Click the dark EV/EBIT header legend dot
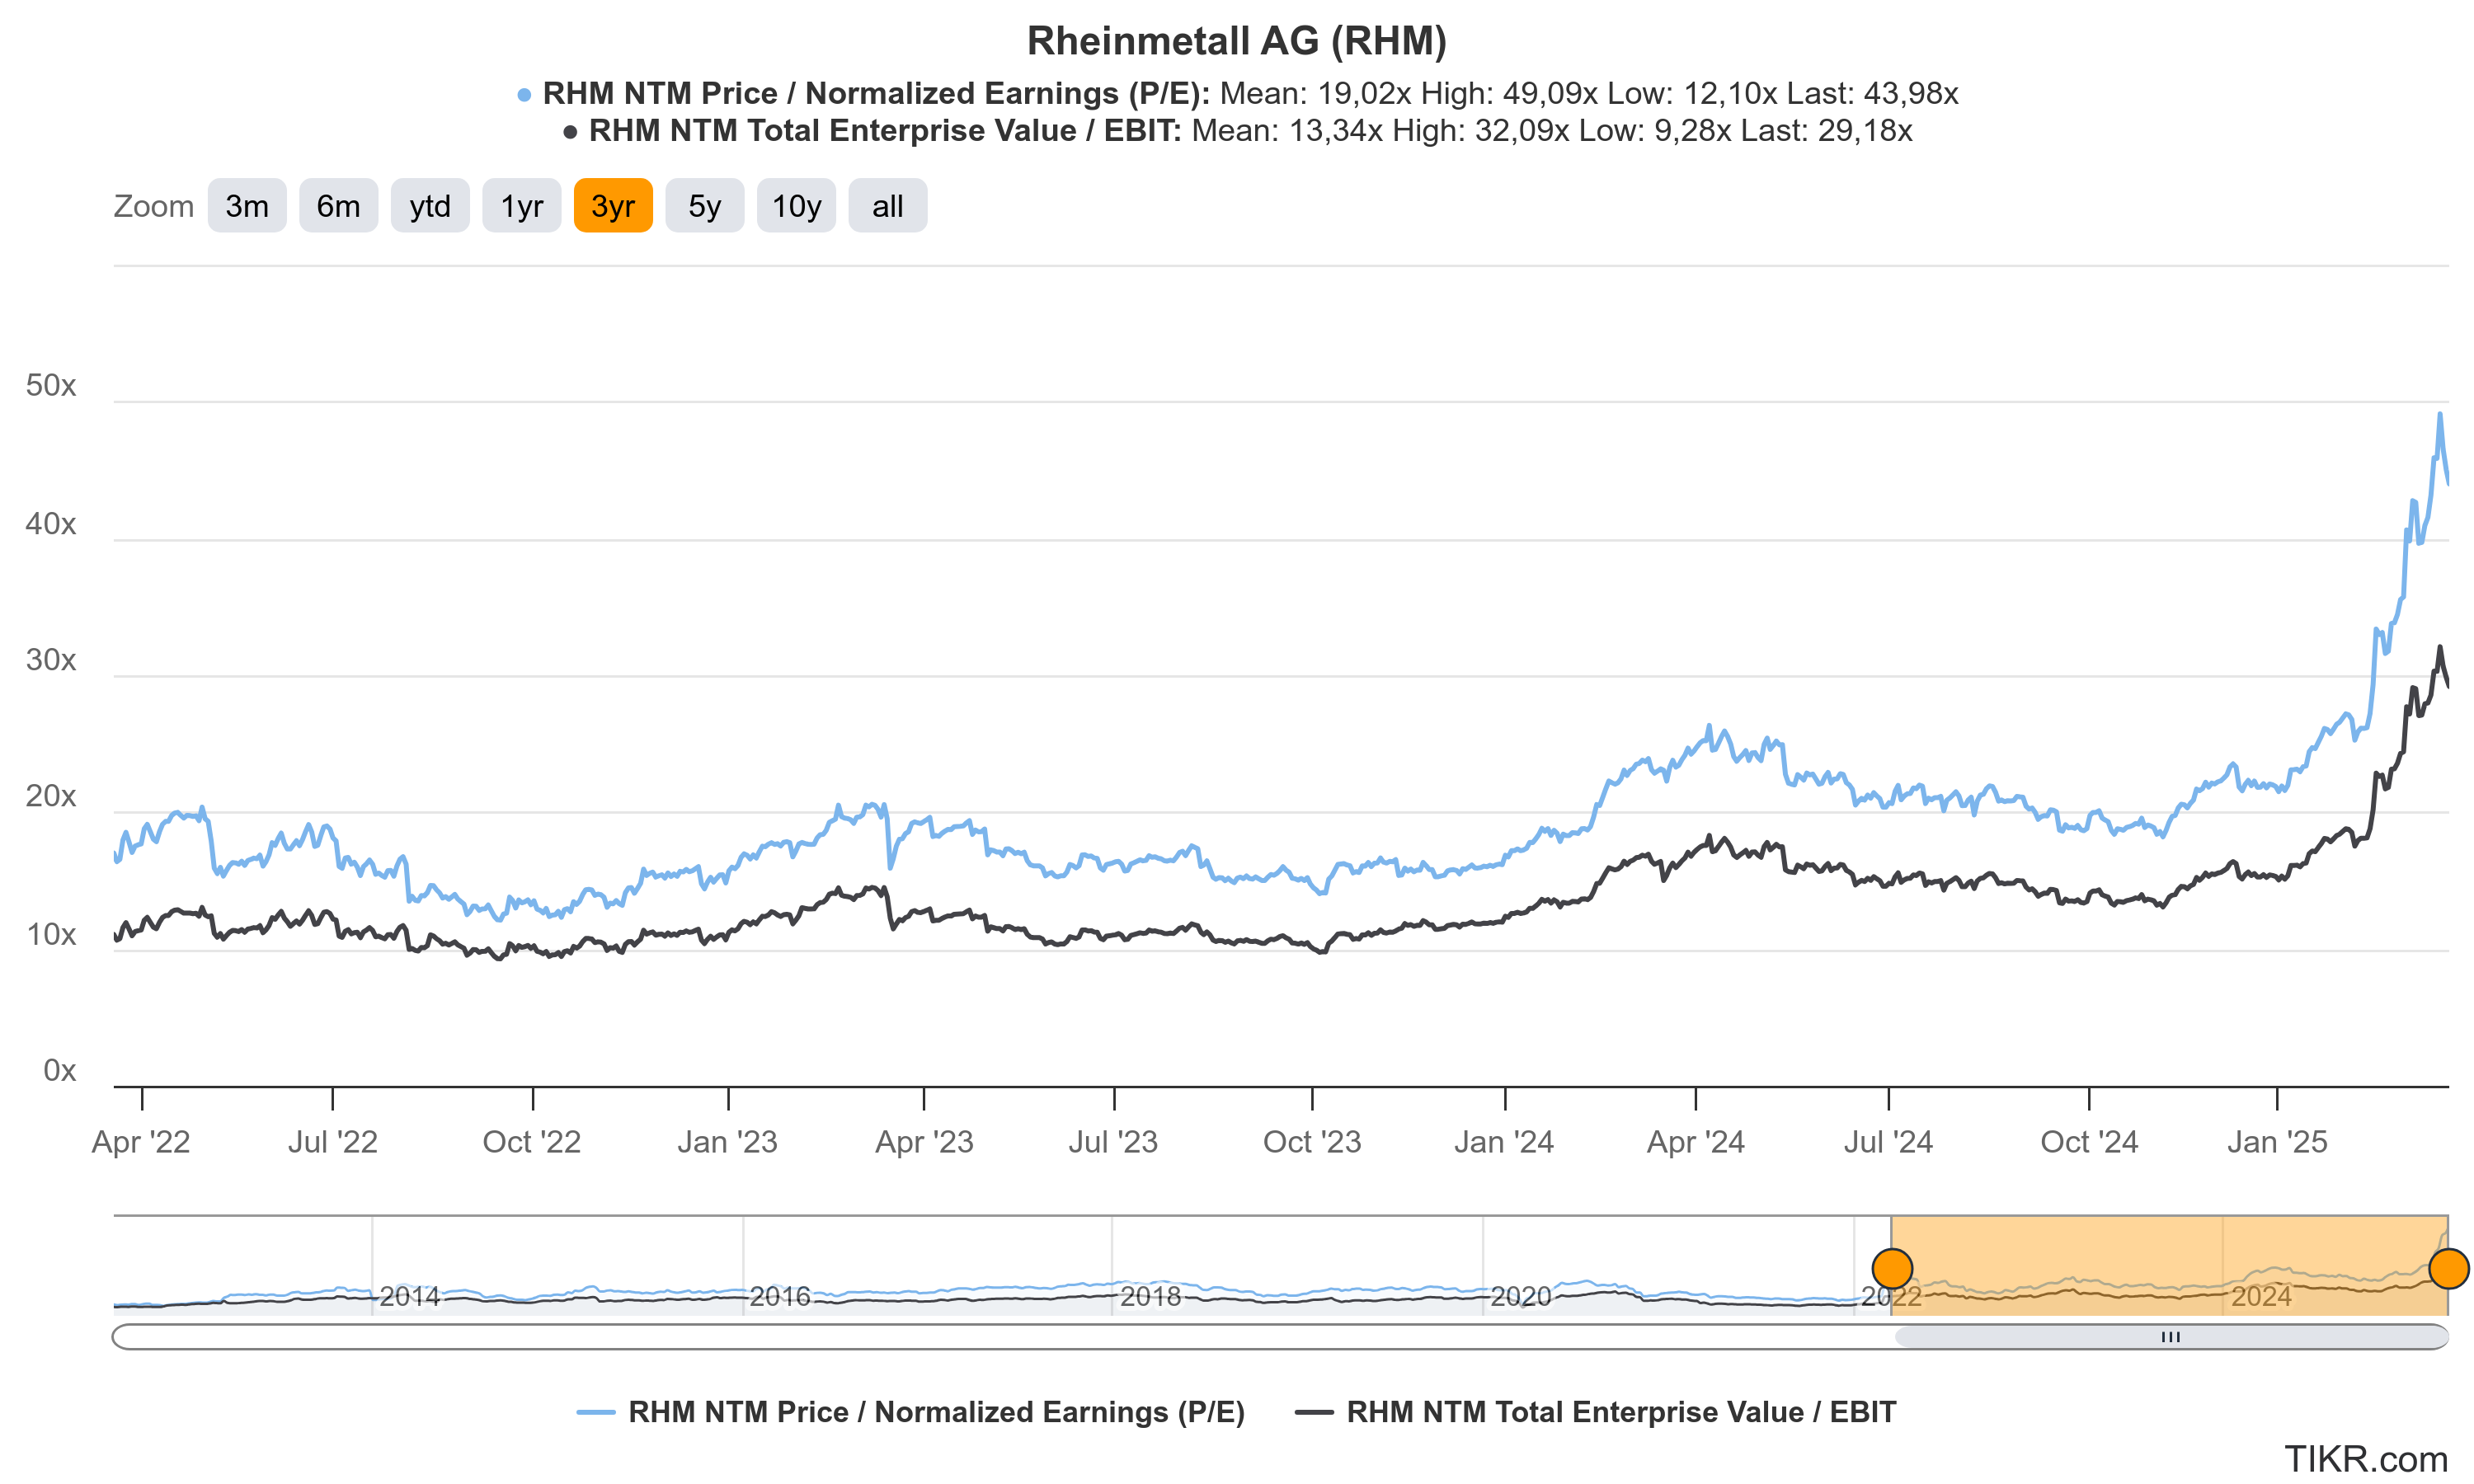 (x=570, y=132)
